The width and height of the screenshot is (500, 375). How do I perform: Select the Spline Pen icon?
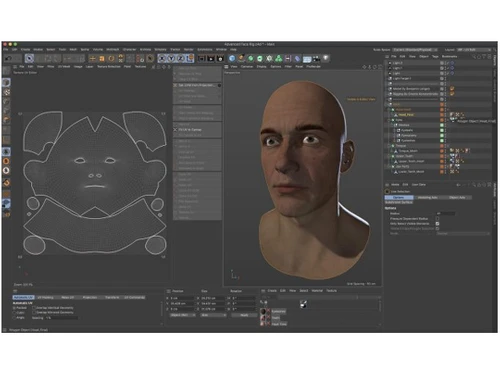pos(241,59)
